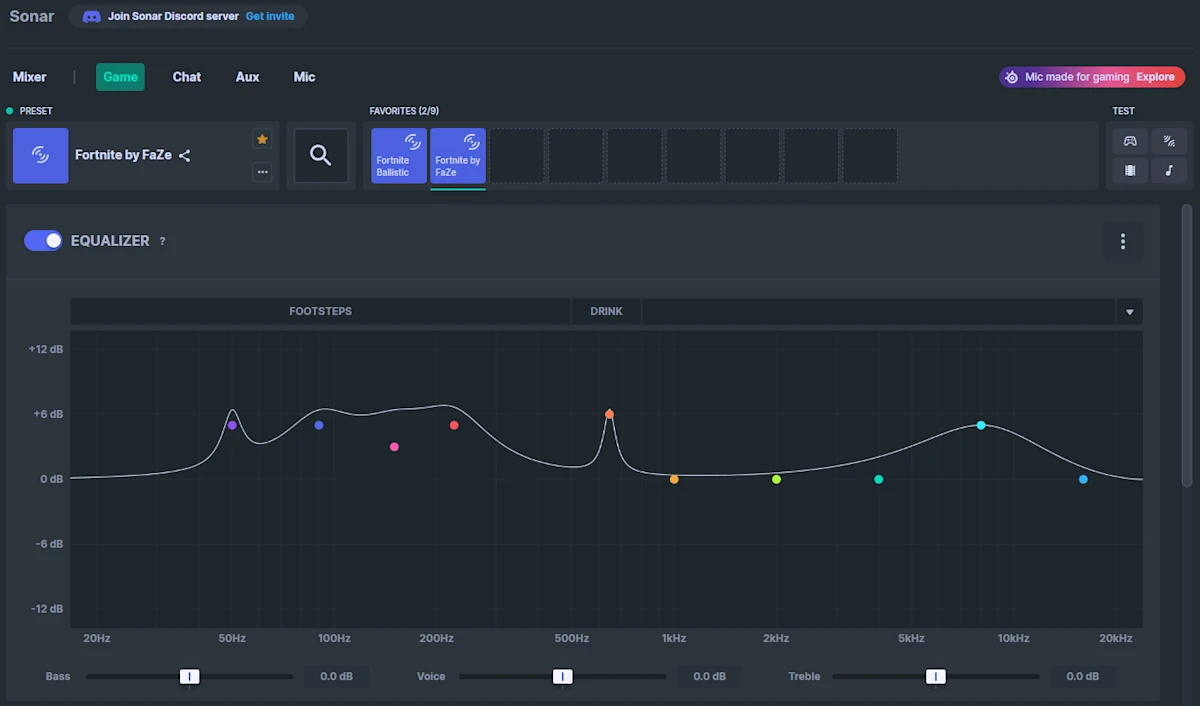Click the equalizer help question mark
Screen dimensions: 1200x706
point(163,241)
